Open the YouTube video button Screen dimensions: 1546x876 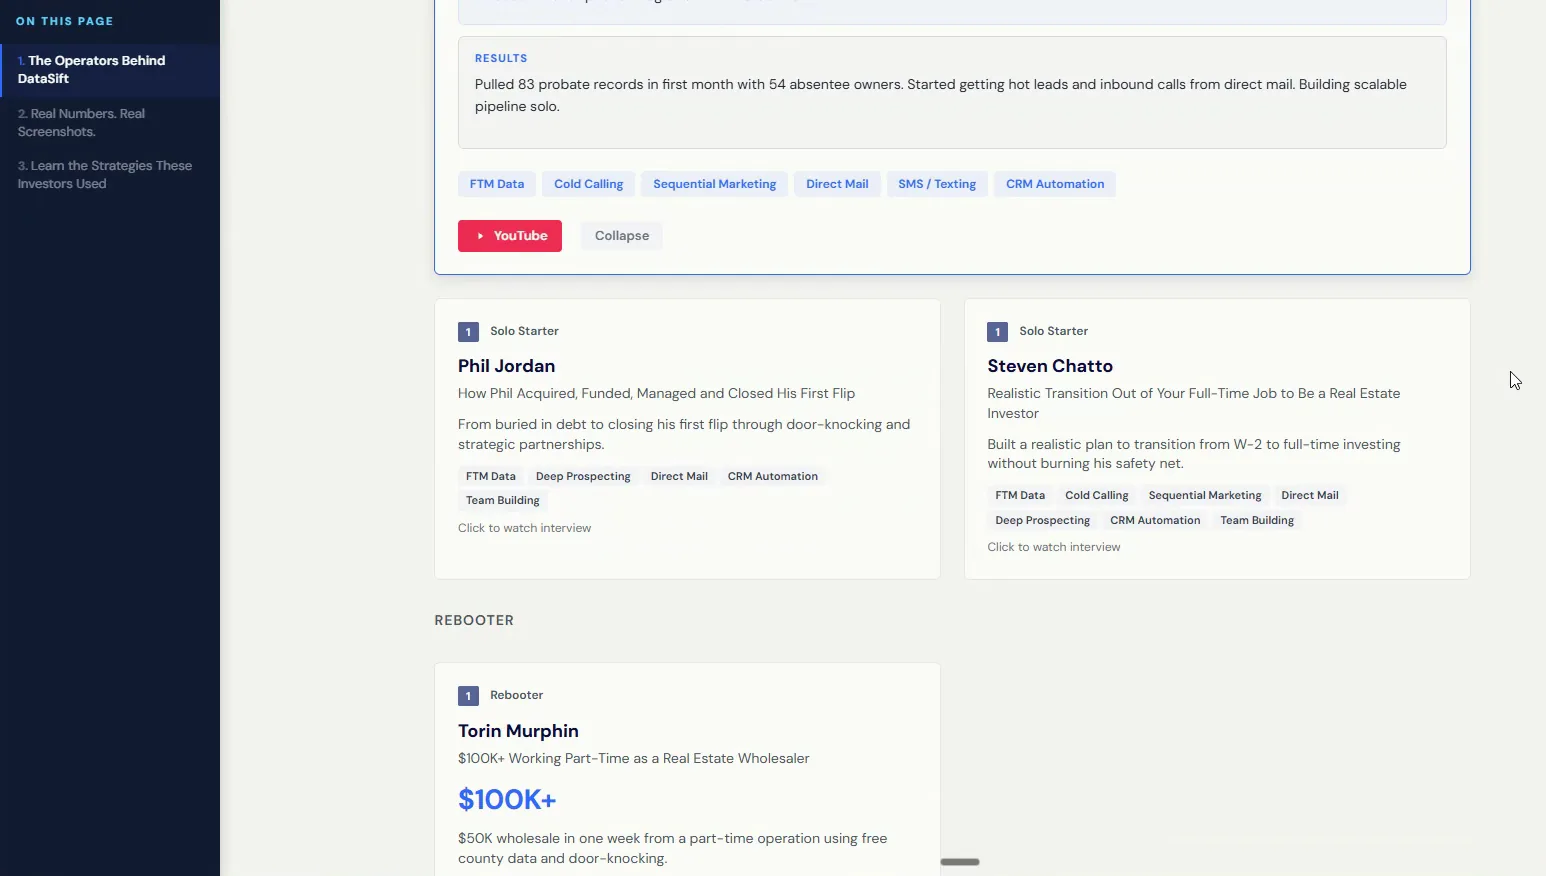(x=510, y=236)
